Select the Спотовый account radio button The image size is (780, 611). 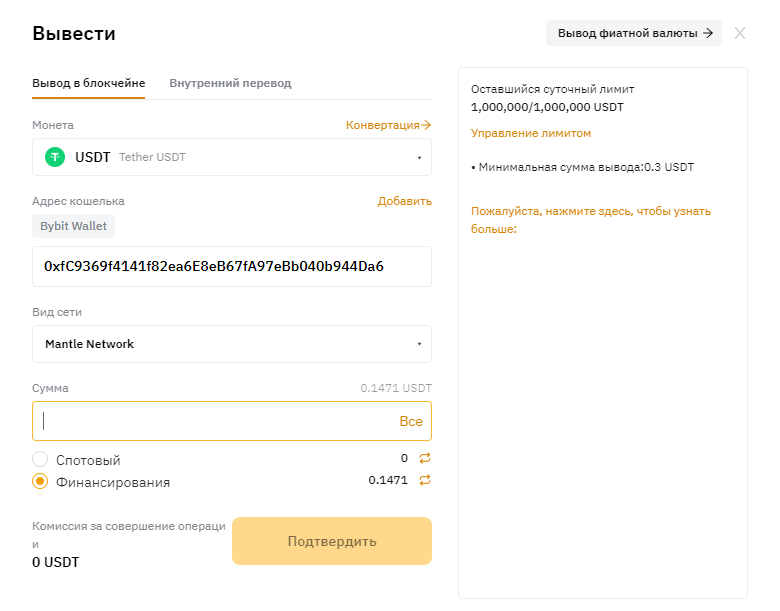point(40,459)
